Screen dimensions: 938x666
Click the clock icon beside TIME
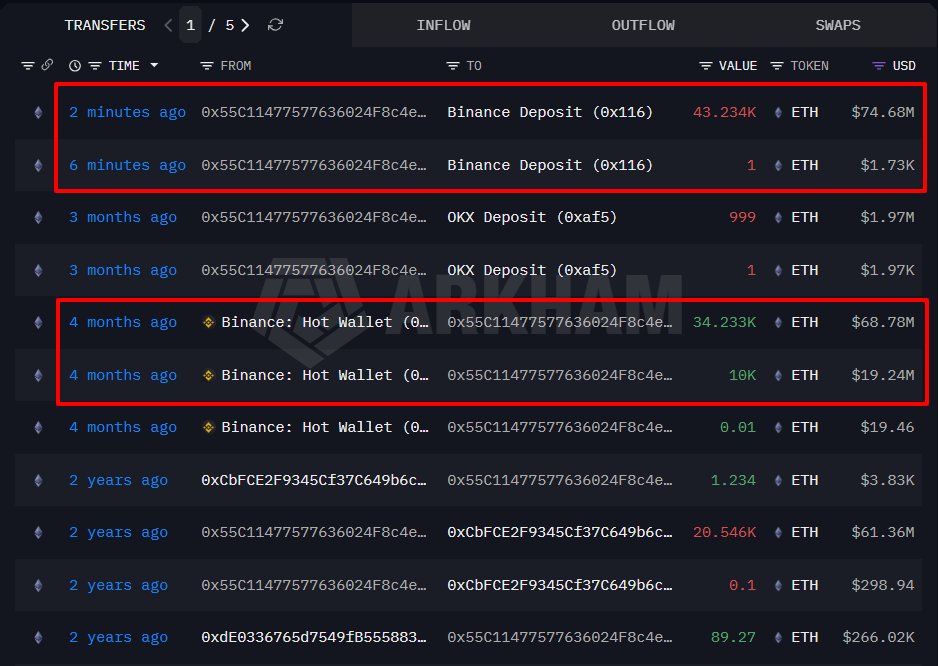[x=75, y=66]
